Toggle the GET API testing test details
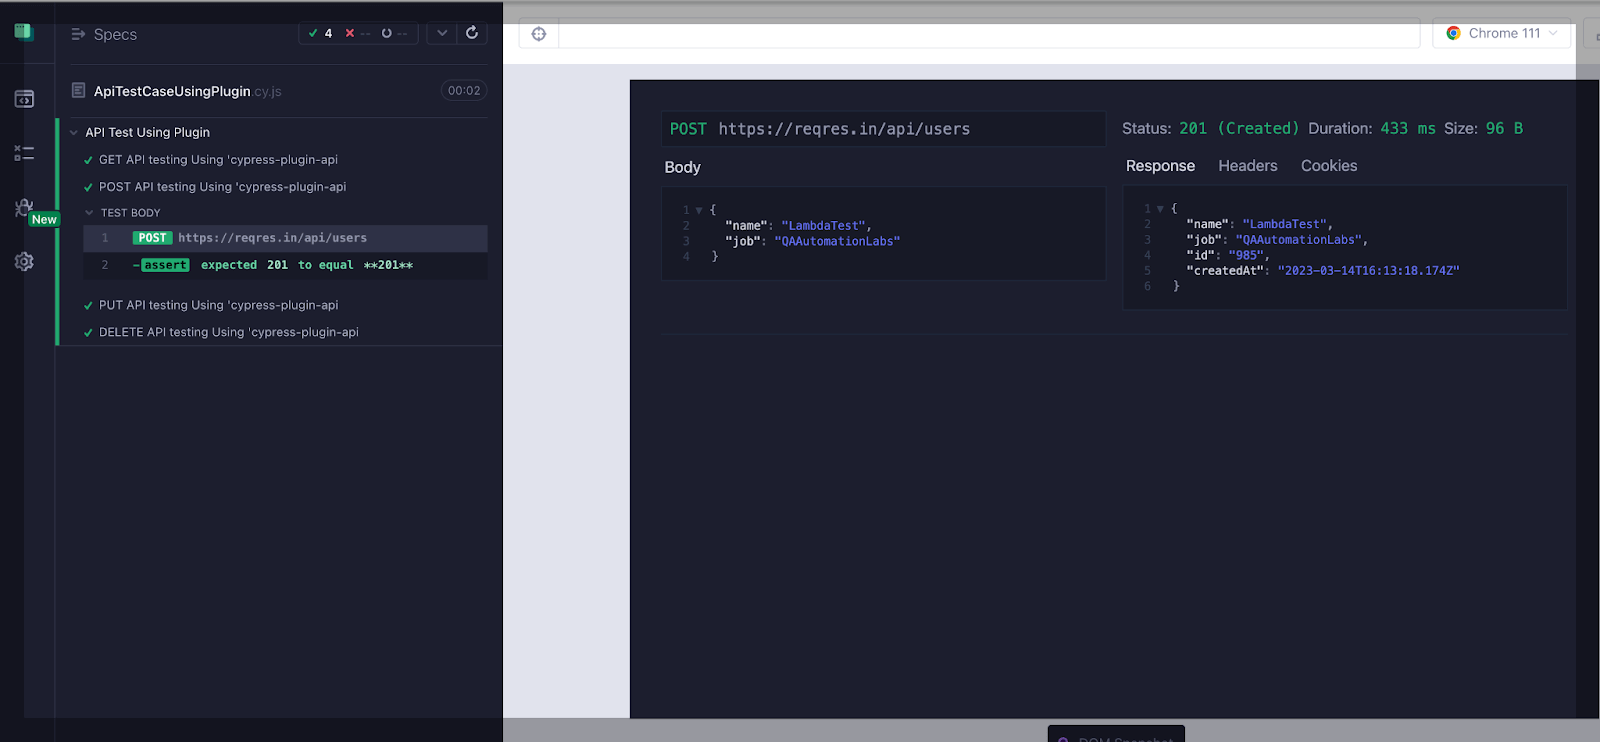The width and height of the screenshot is (1600, 742). [218, 160]
